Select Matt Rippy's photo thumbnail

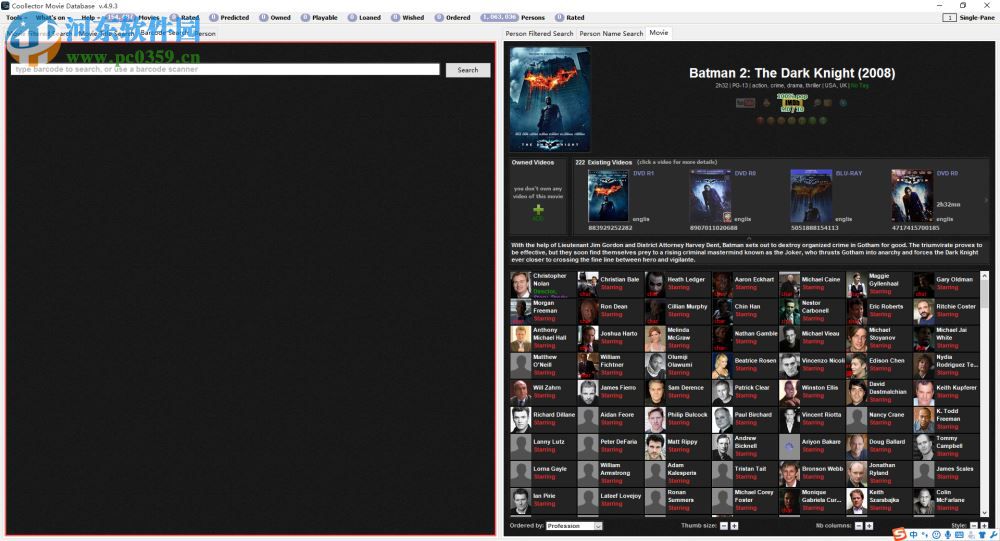click(655, 447)
